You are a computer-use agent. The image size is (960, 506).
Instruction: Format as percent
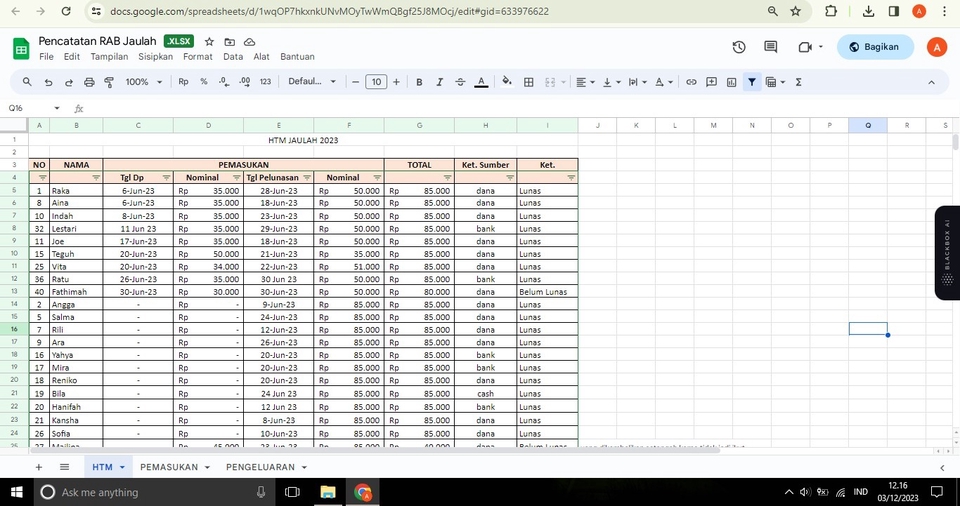click(204, 82)
